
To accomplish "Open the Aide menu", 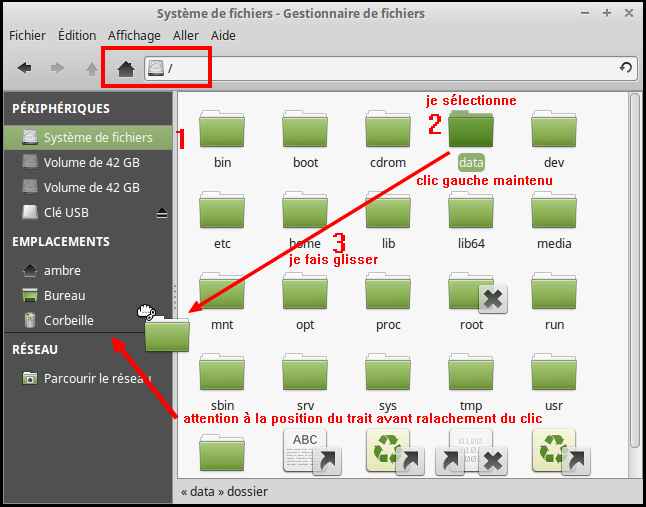I will (x=223, y=35).
